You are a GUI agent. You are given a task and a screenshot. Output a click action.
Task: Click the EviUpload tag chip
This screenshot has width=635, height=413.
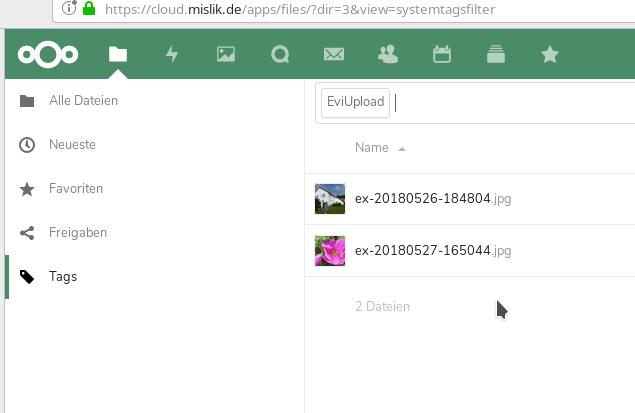(x=355, y=103)
